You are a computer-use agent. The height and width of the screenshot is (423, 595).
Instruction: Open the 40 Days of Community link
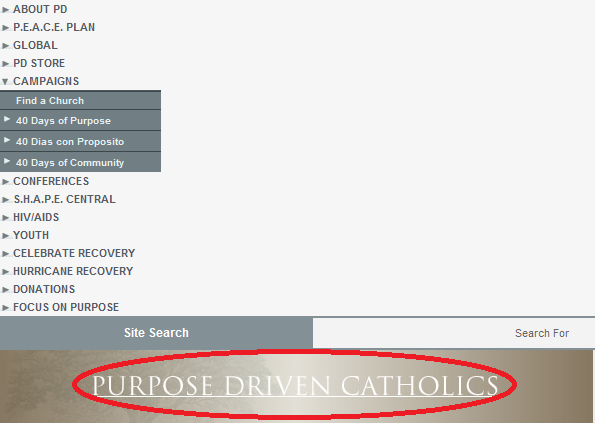pyautogui.click(x=70, y=162)
